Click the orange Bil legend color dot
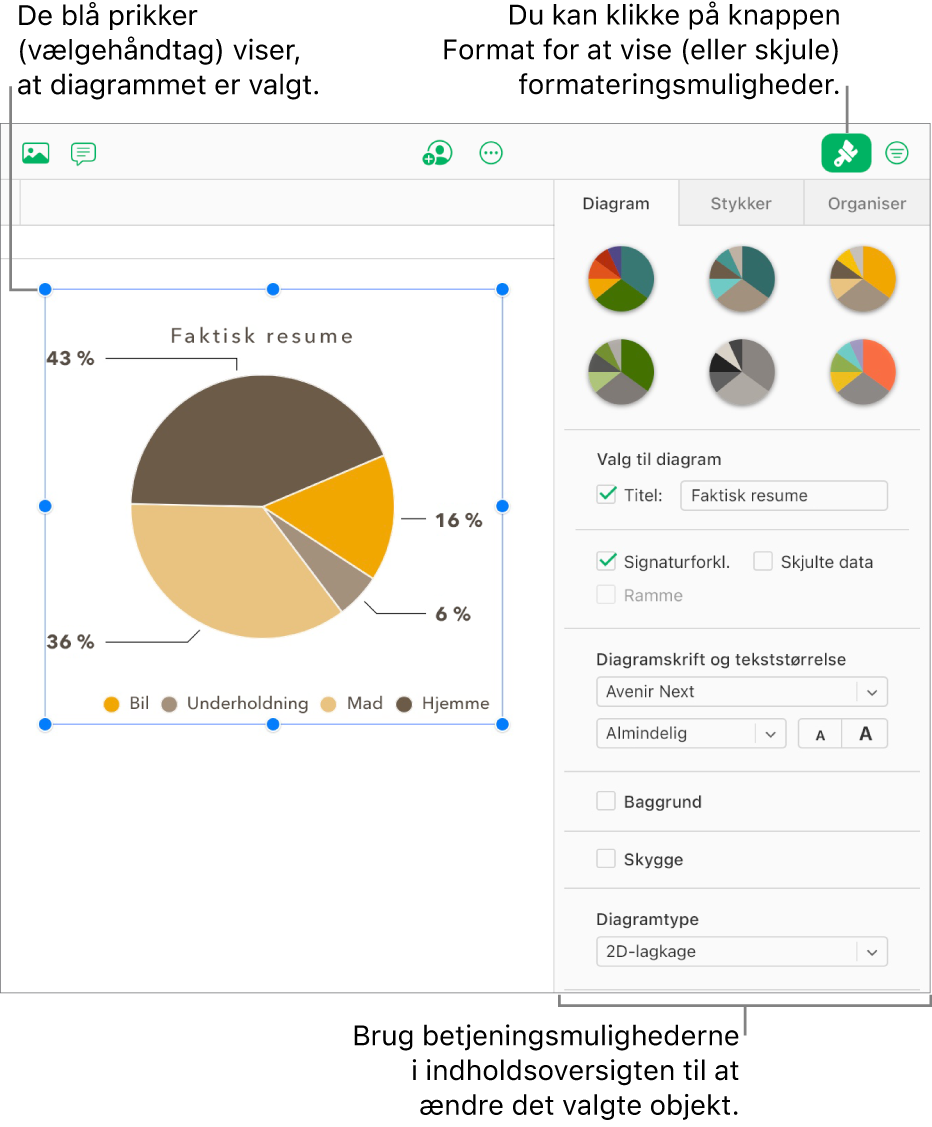Image resolution: width=932 pixels, height=1127 pixels. (111, 704)
